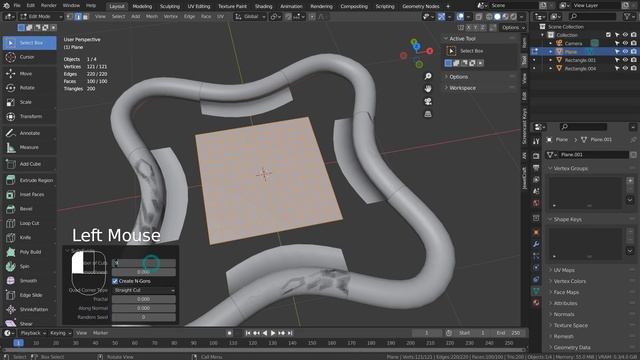Toggle visibility of Plane in outliner

pos(625,51)
